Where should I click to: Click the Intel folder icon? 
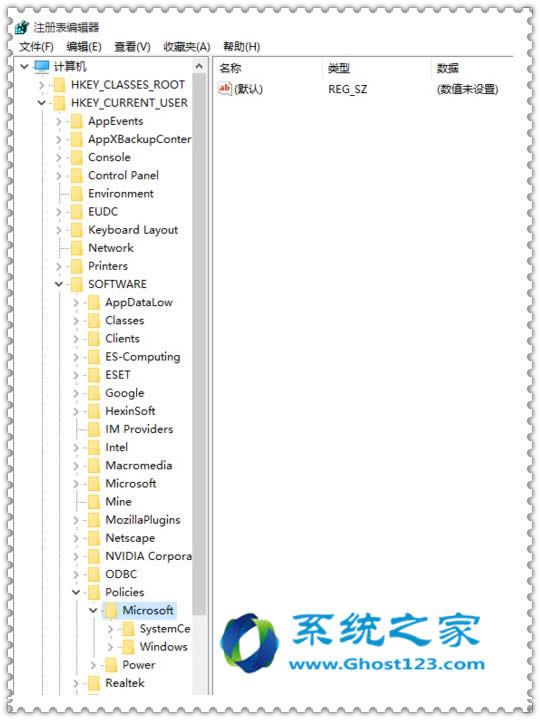pos(94,448)
